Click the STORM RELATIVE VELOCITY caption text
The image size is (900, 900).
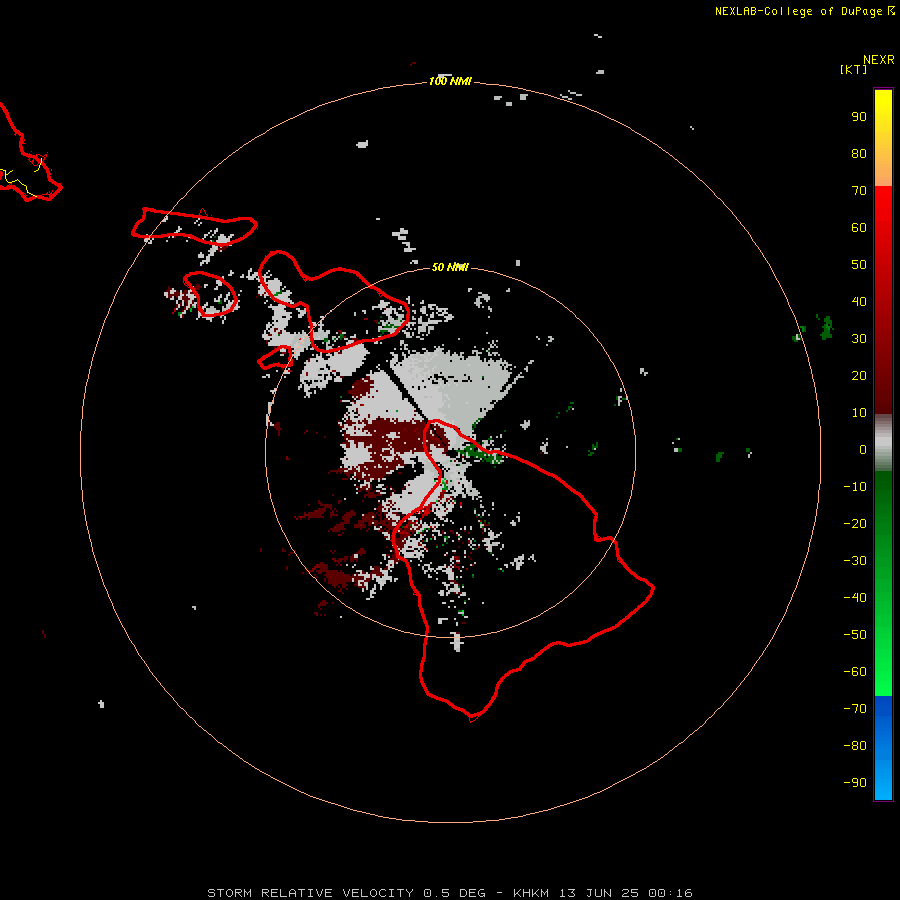(x=310, y=893)
